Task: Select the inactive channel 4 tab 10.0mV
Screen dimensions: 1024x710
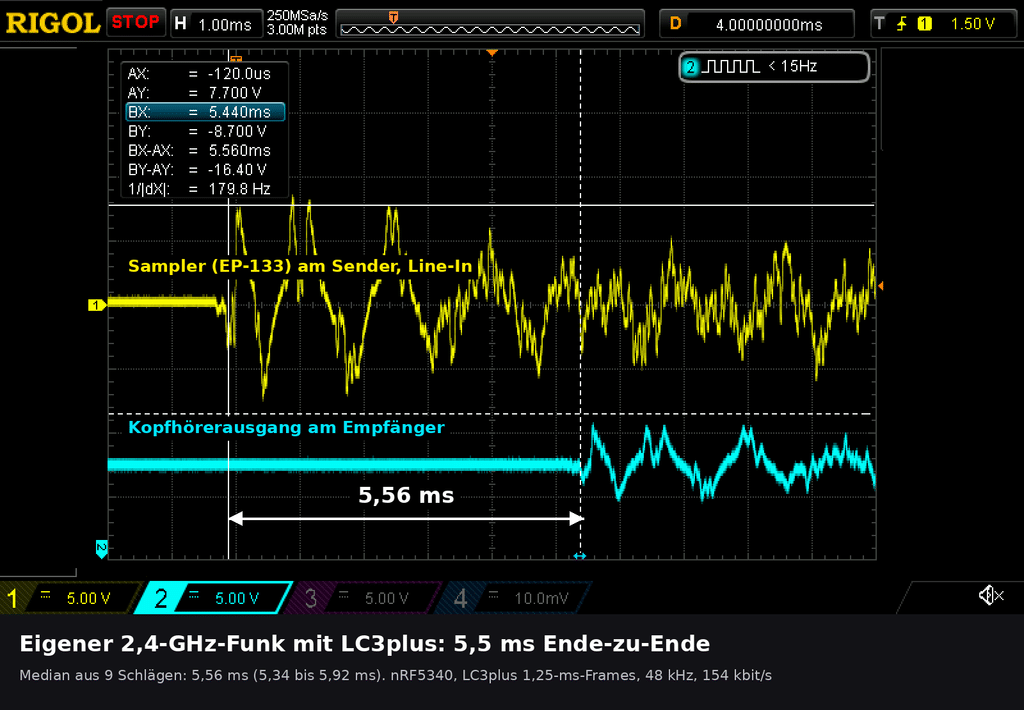Action: point(513,598)
